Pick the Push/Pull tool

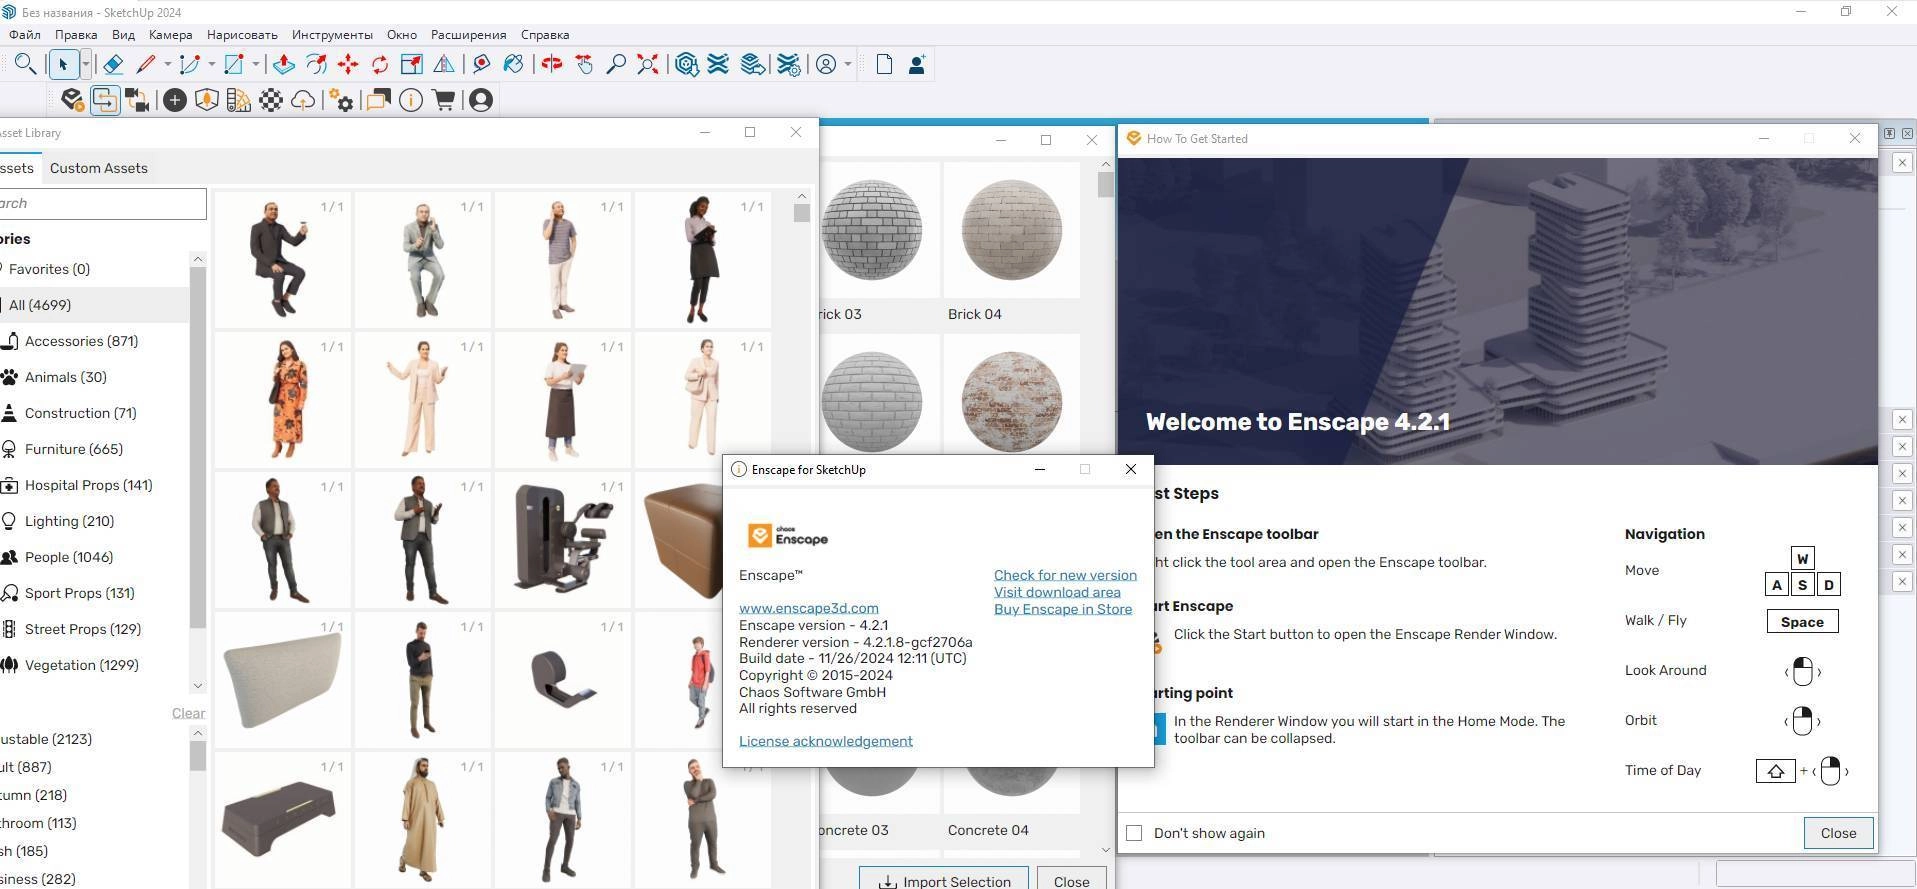pos(284,65)
